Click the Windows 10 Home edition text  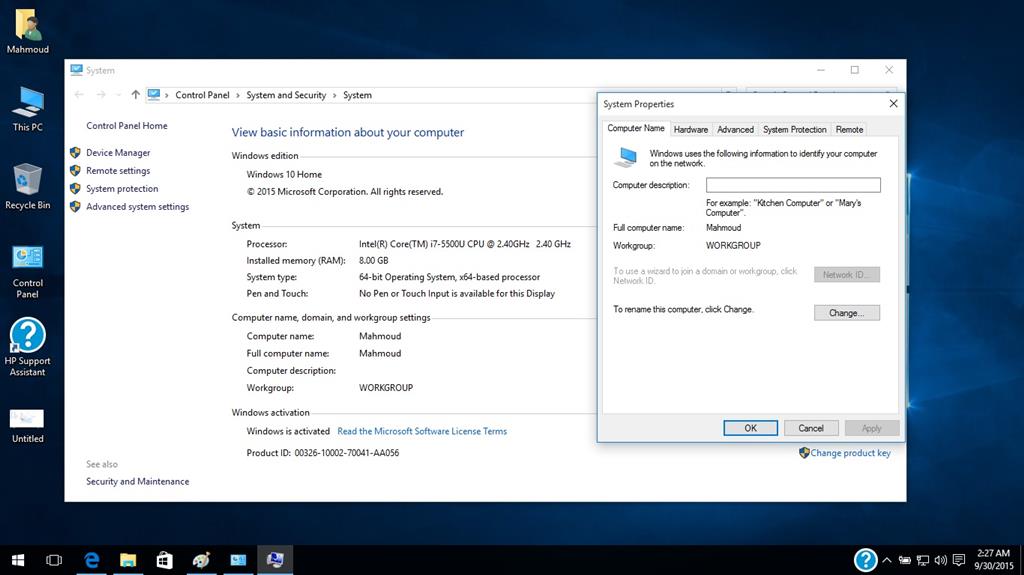pyautogui.click(x=284, y=174)
